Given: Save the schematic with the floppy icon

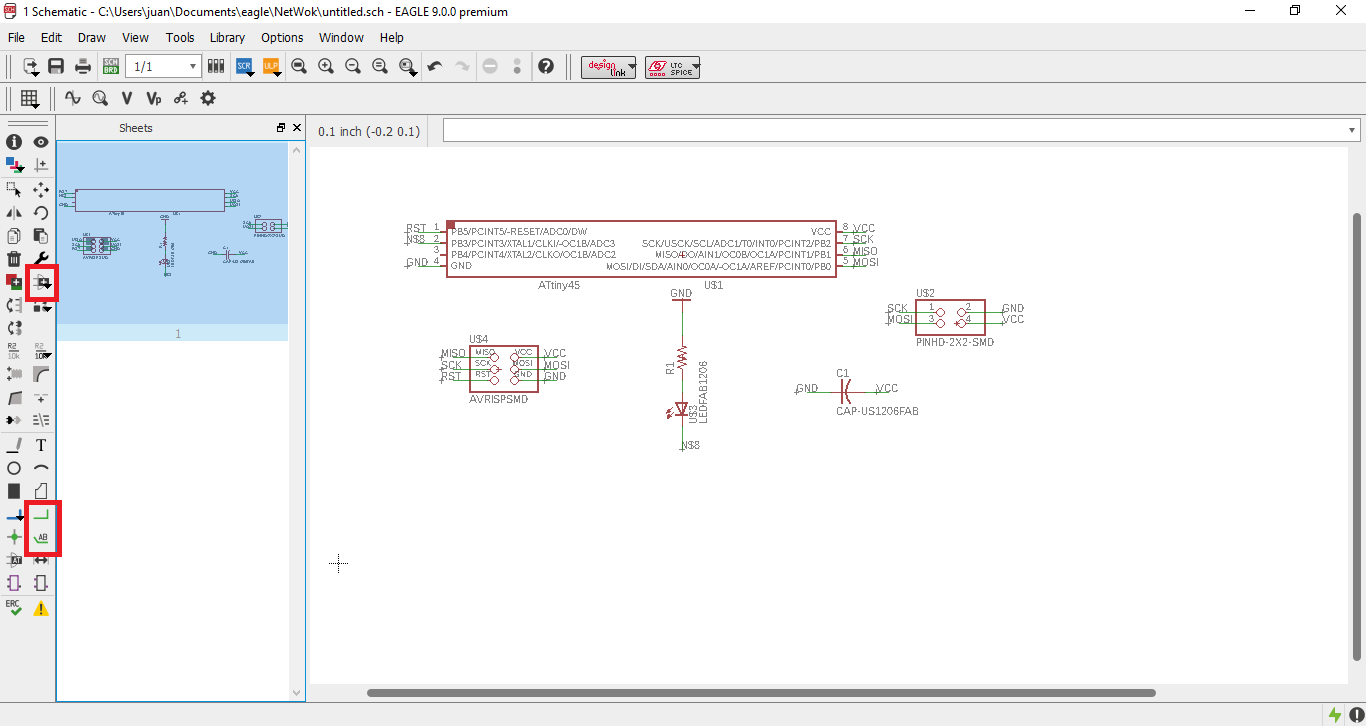Looking at the screenshot, I should pos(56,66).
